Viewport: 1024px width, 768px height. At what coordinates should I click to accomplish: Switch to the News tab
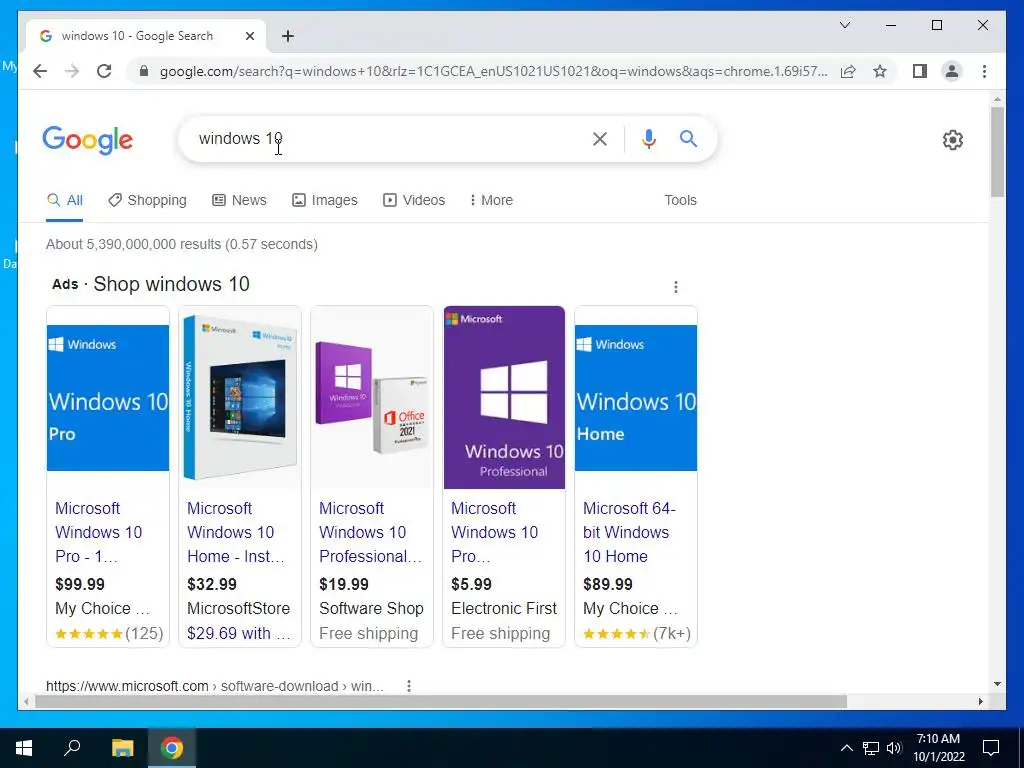tap(240, 200)
